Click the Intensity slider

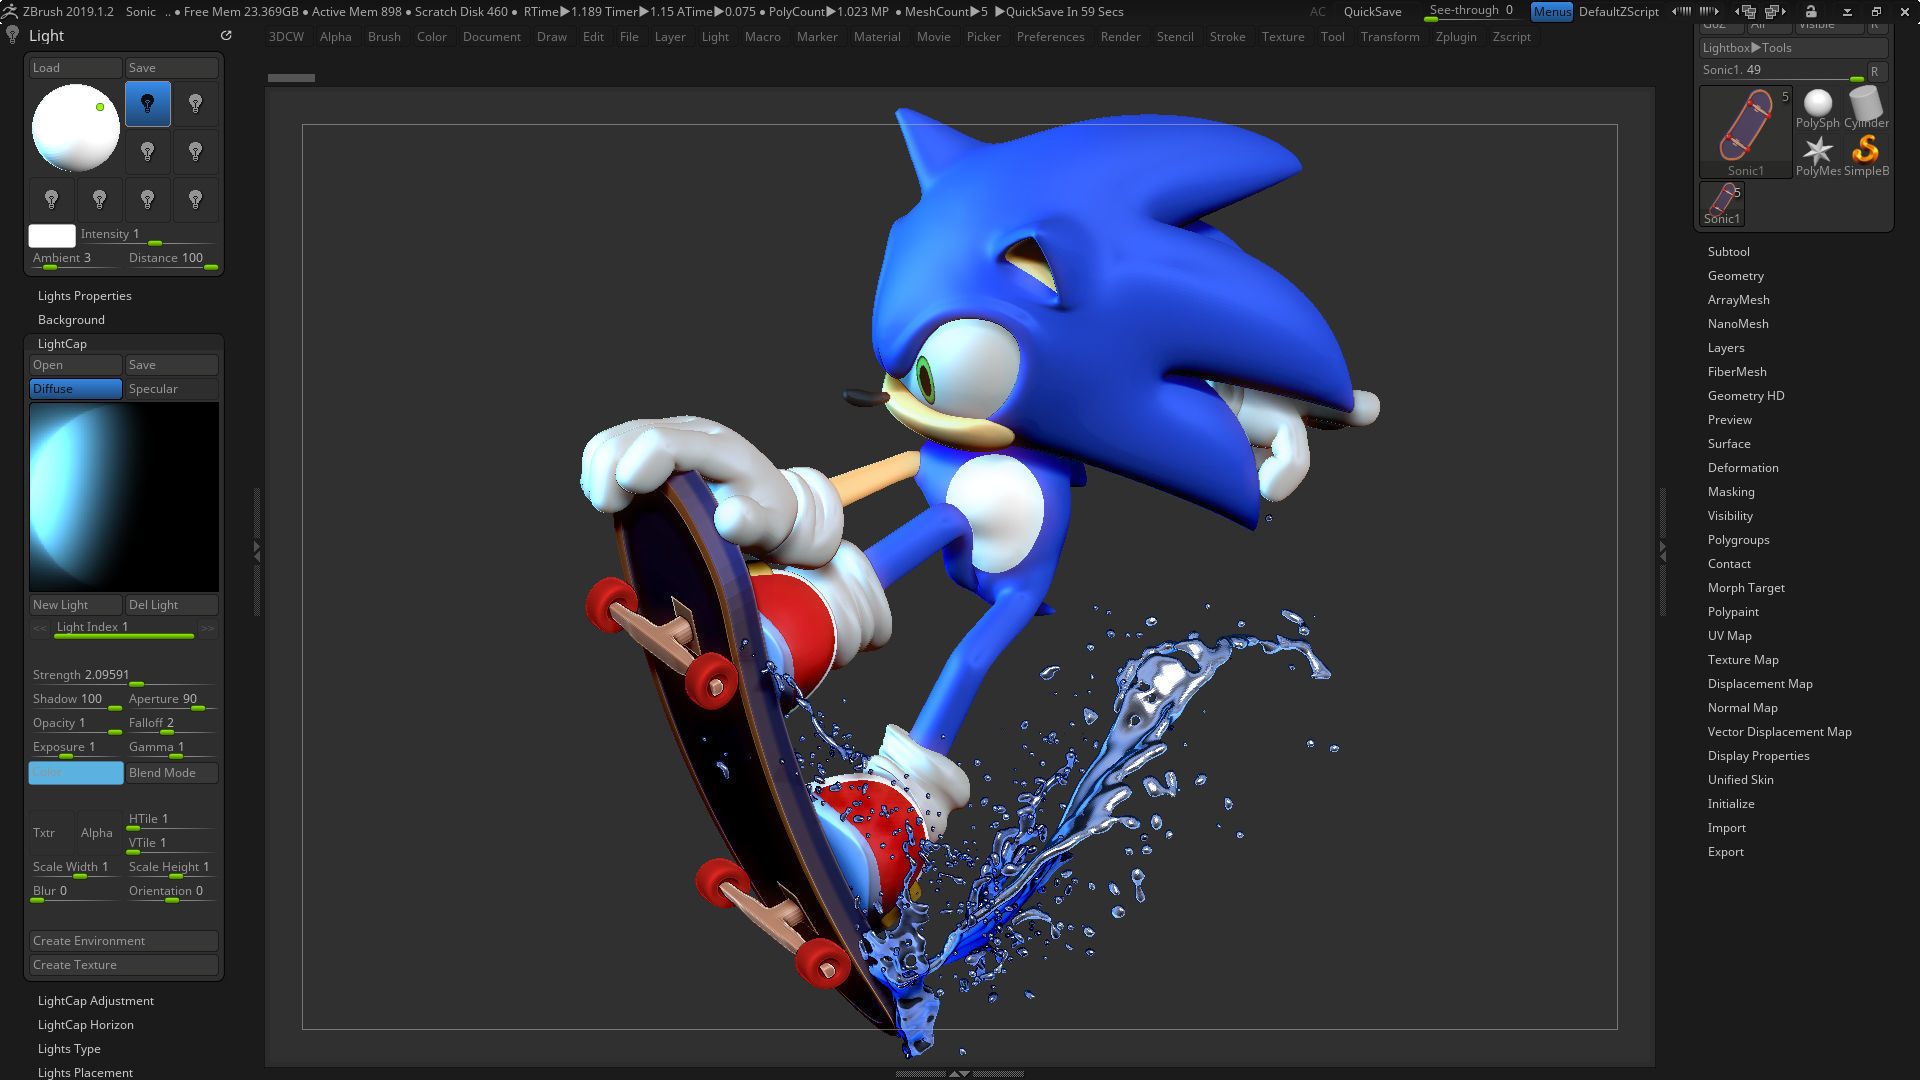tap(148, 235)
